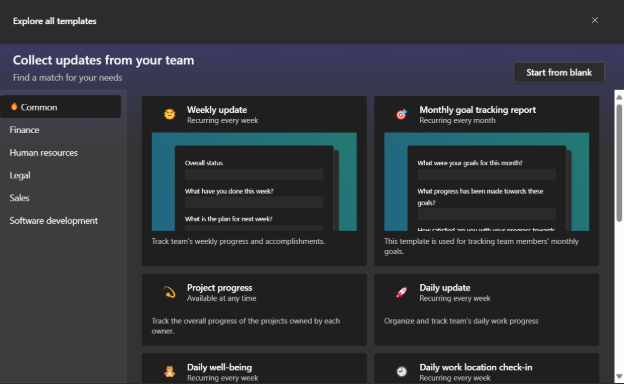Show the Legal templates category
The width and height of the screenshot is (624, 384).
point(20,175)
